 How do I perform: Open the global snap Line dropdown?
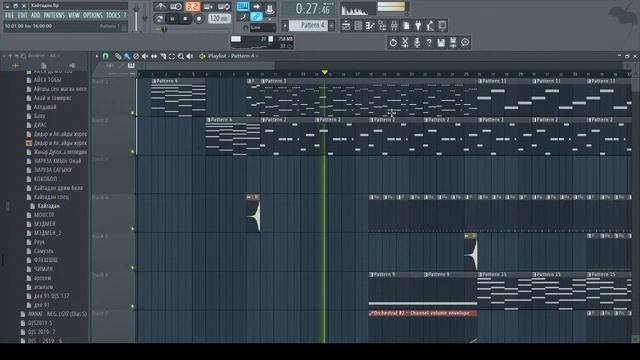pyautogui.click(x=262, y=28)
